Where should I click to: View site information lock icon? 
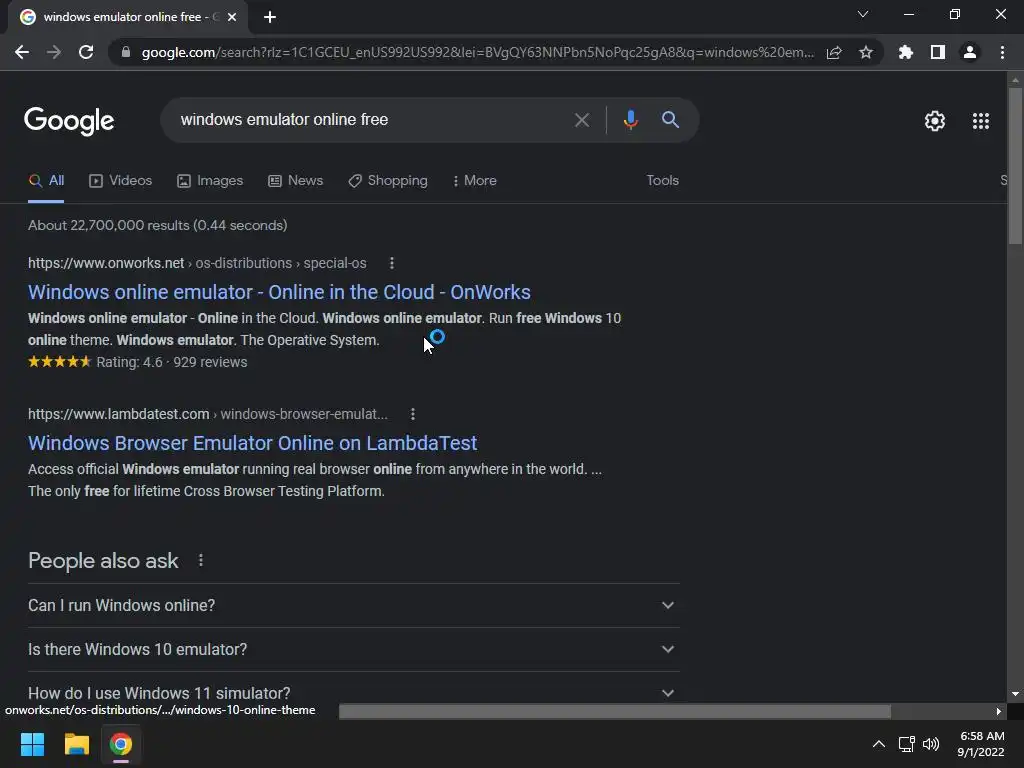pos(125,52)
